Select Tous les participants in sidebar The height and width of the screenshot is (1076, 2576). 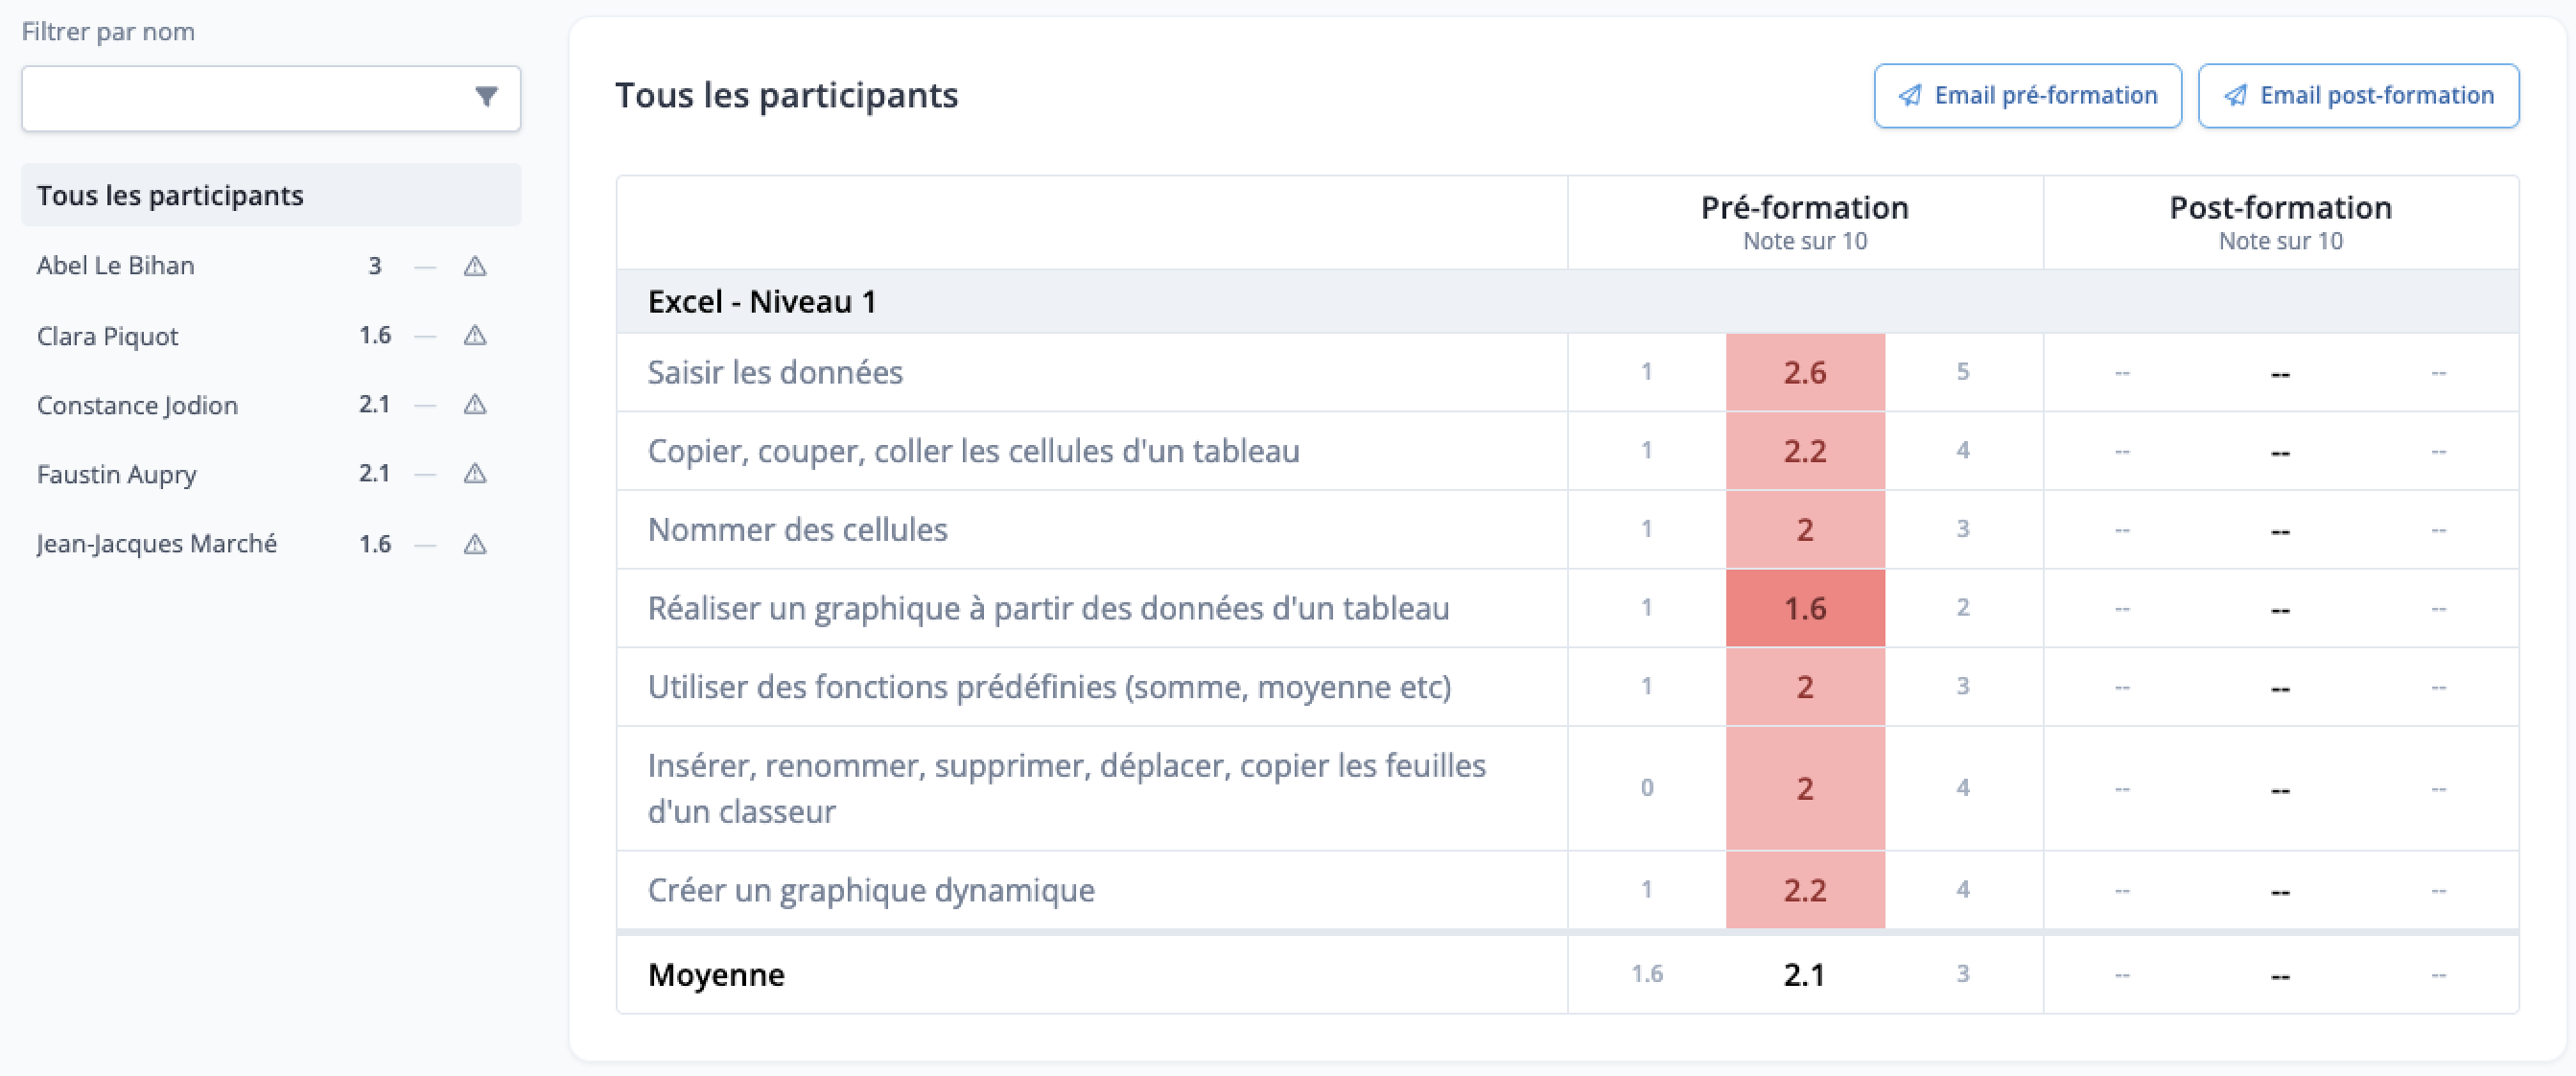click(271, 195)
